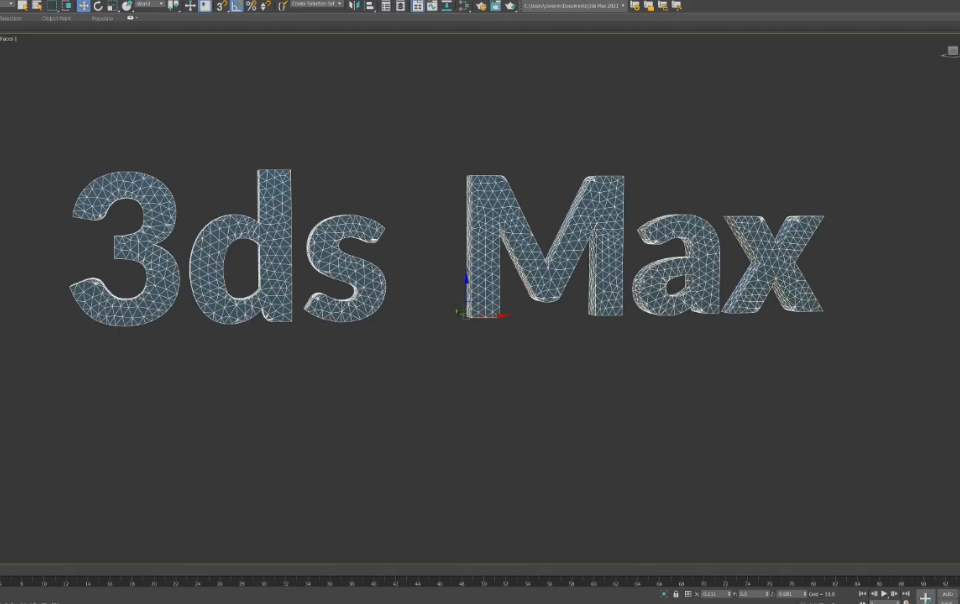The width and height of the screenshot is (960, 604).
Task: Click the Auto key button
Action: [x=947, y=594]
